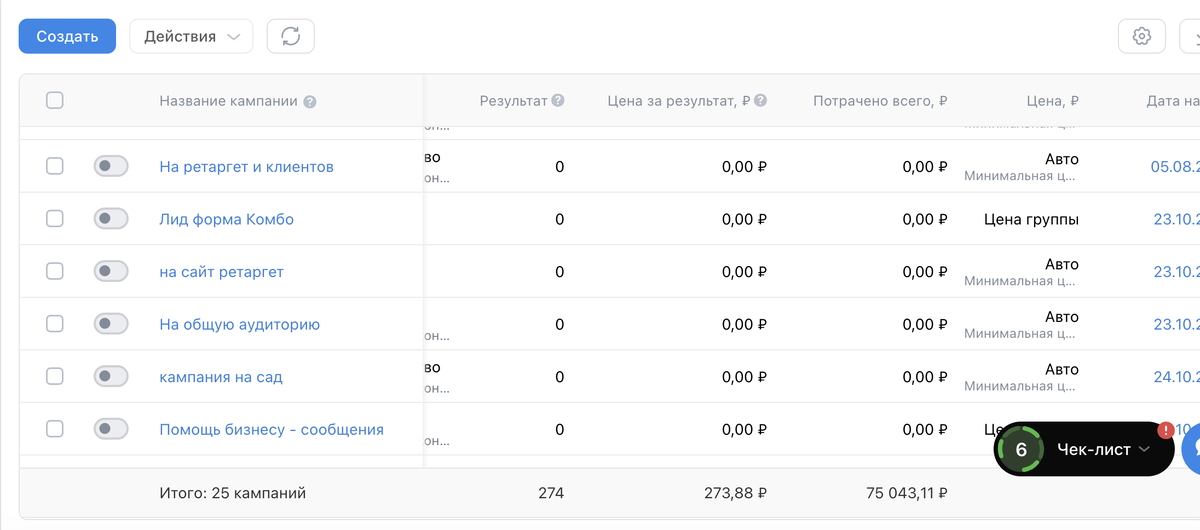Select all campaigns with header checkbox
This screenshot has height=530, width=1200.
tap(55, 100)
